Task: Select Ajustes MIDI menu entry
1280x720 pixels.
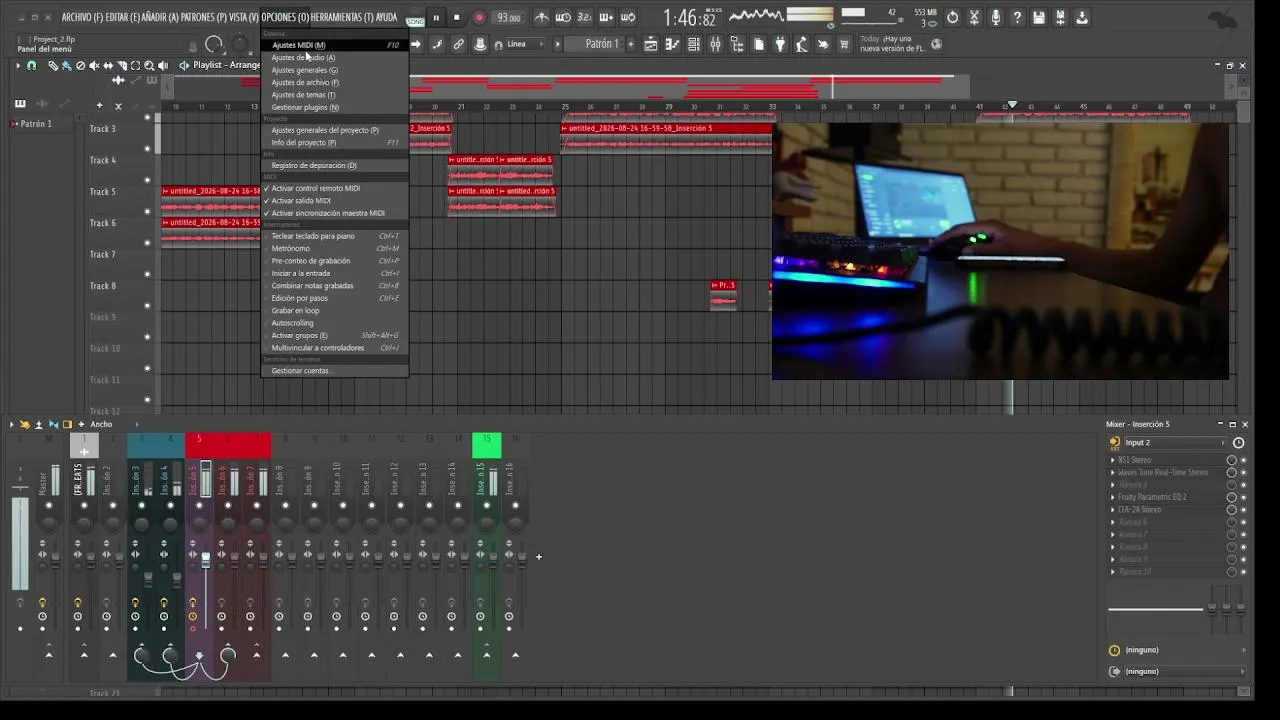Action: pyautogui.click(x=335, y=45)
